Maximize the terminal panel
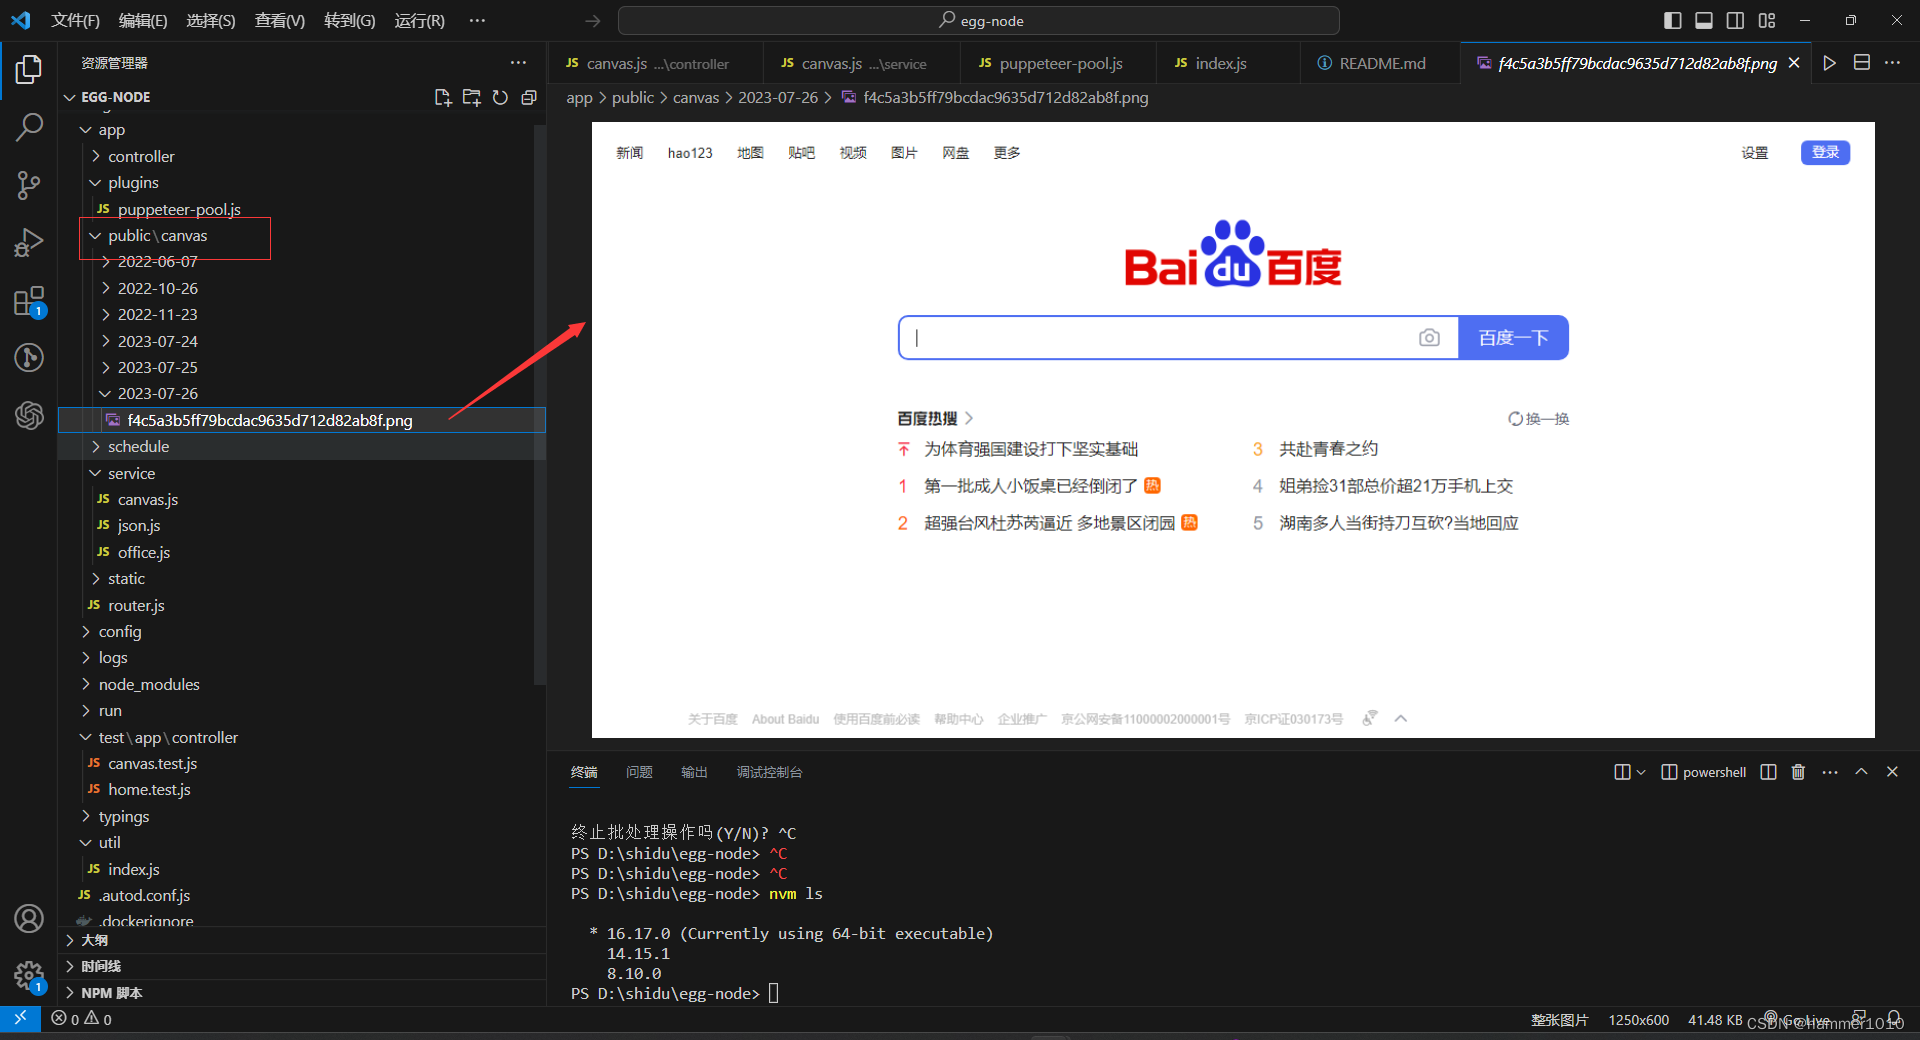1920x1040 pixels. coord(1861,772)
